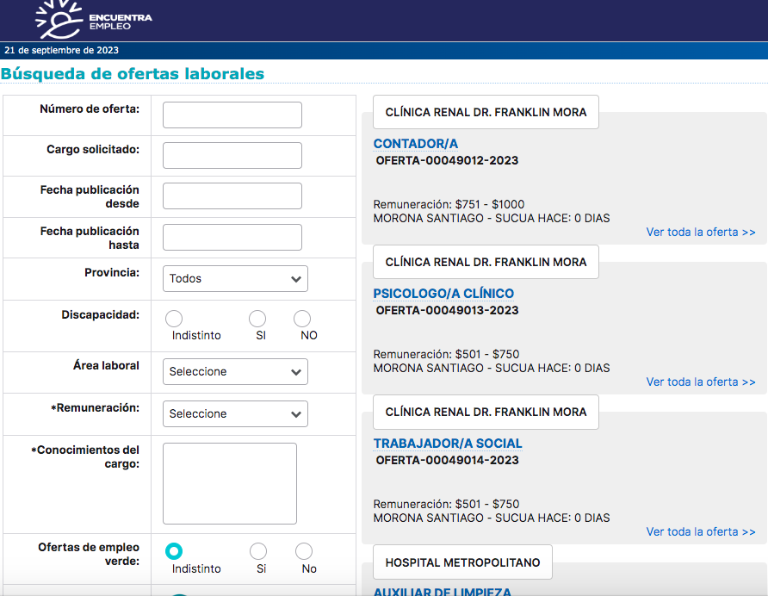Select Indistinto for Ofertas de empleo verde
Image resolution: width=768 pixels, height=596 pixels.
click(x=174, y=551)
